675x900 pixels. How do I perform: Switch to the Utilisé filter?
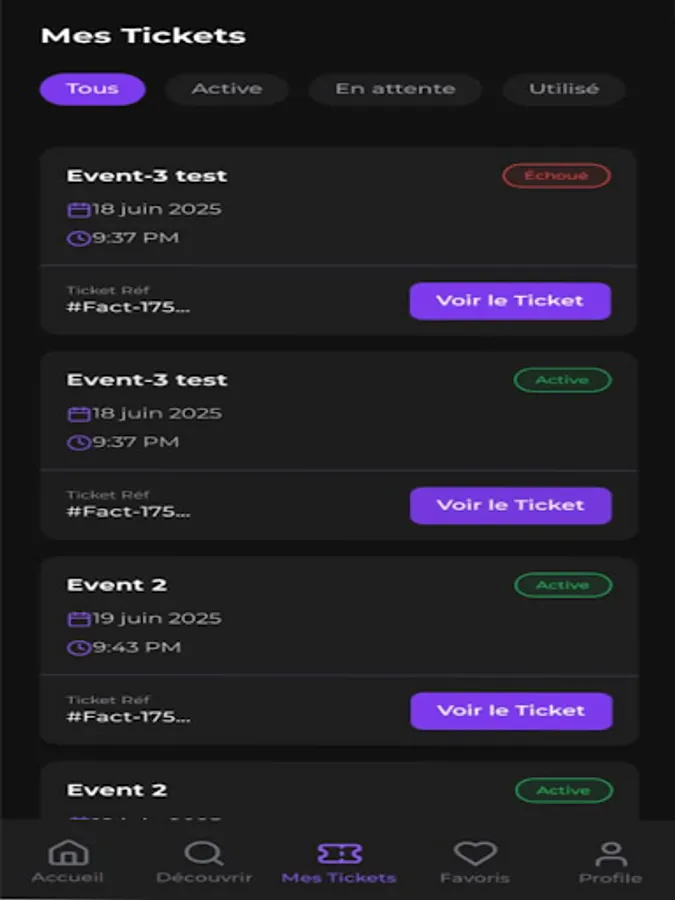(x=564, y=89)
